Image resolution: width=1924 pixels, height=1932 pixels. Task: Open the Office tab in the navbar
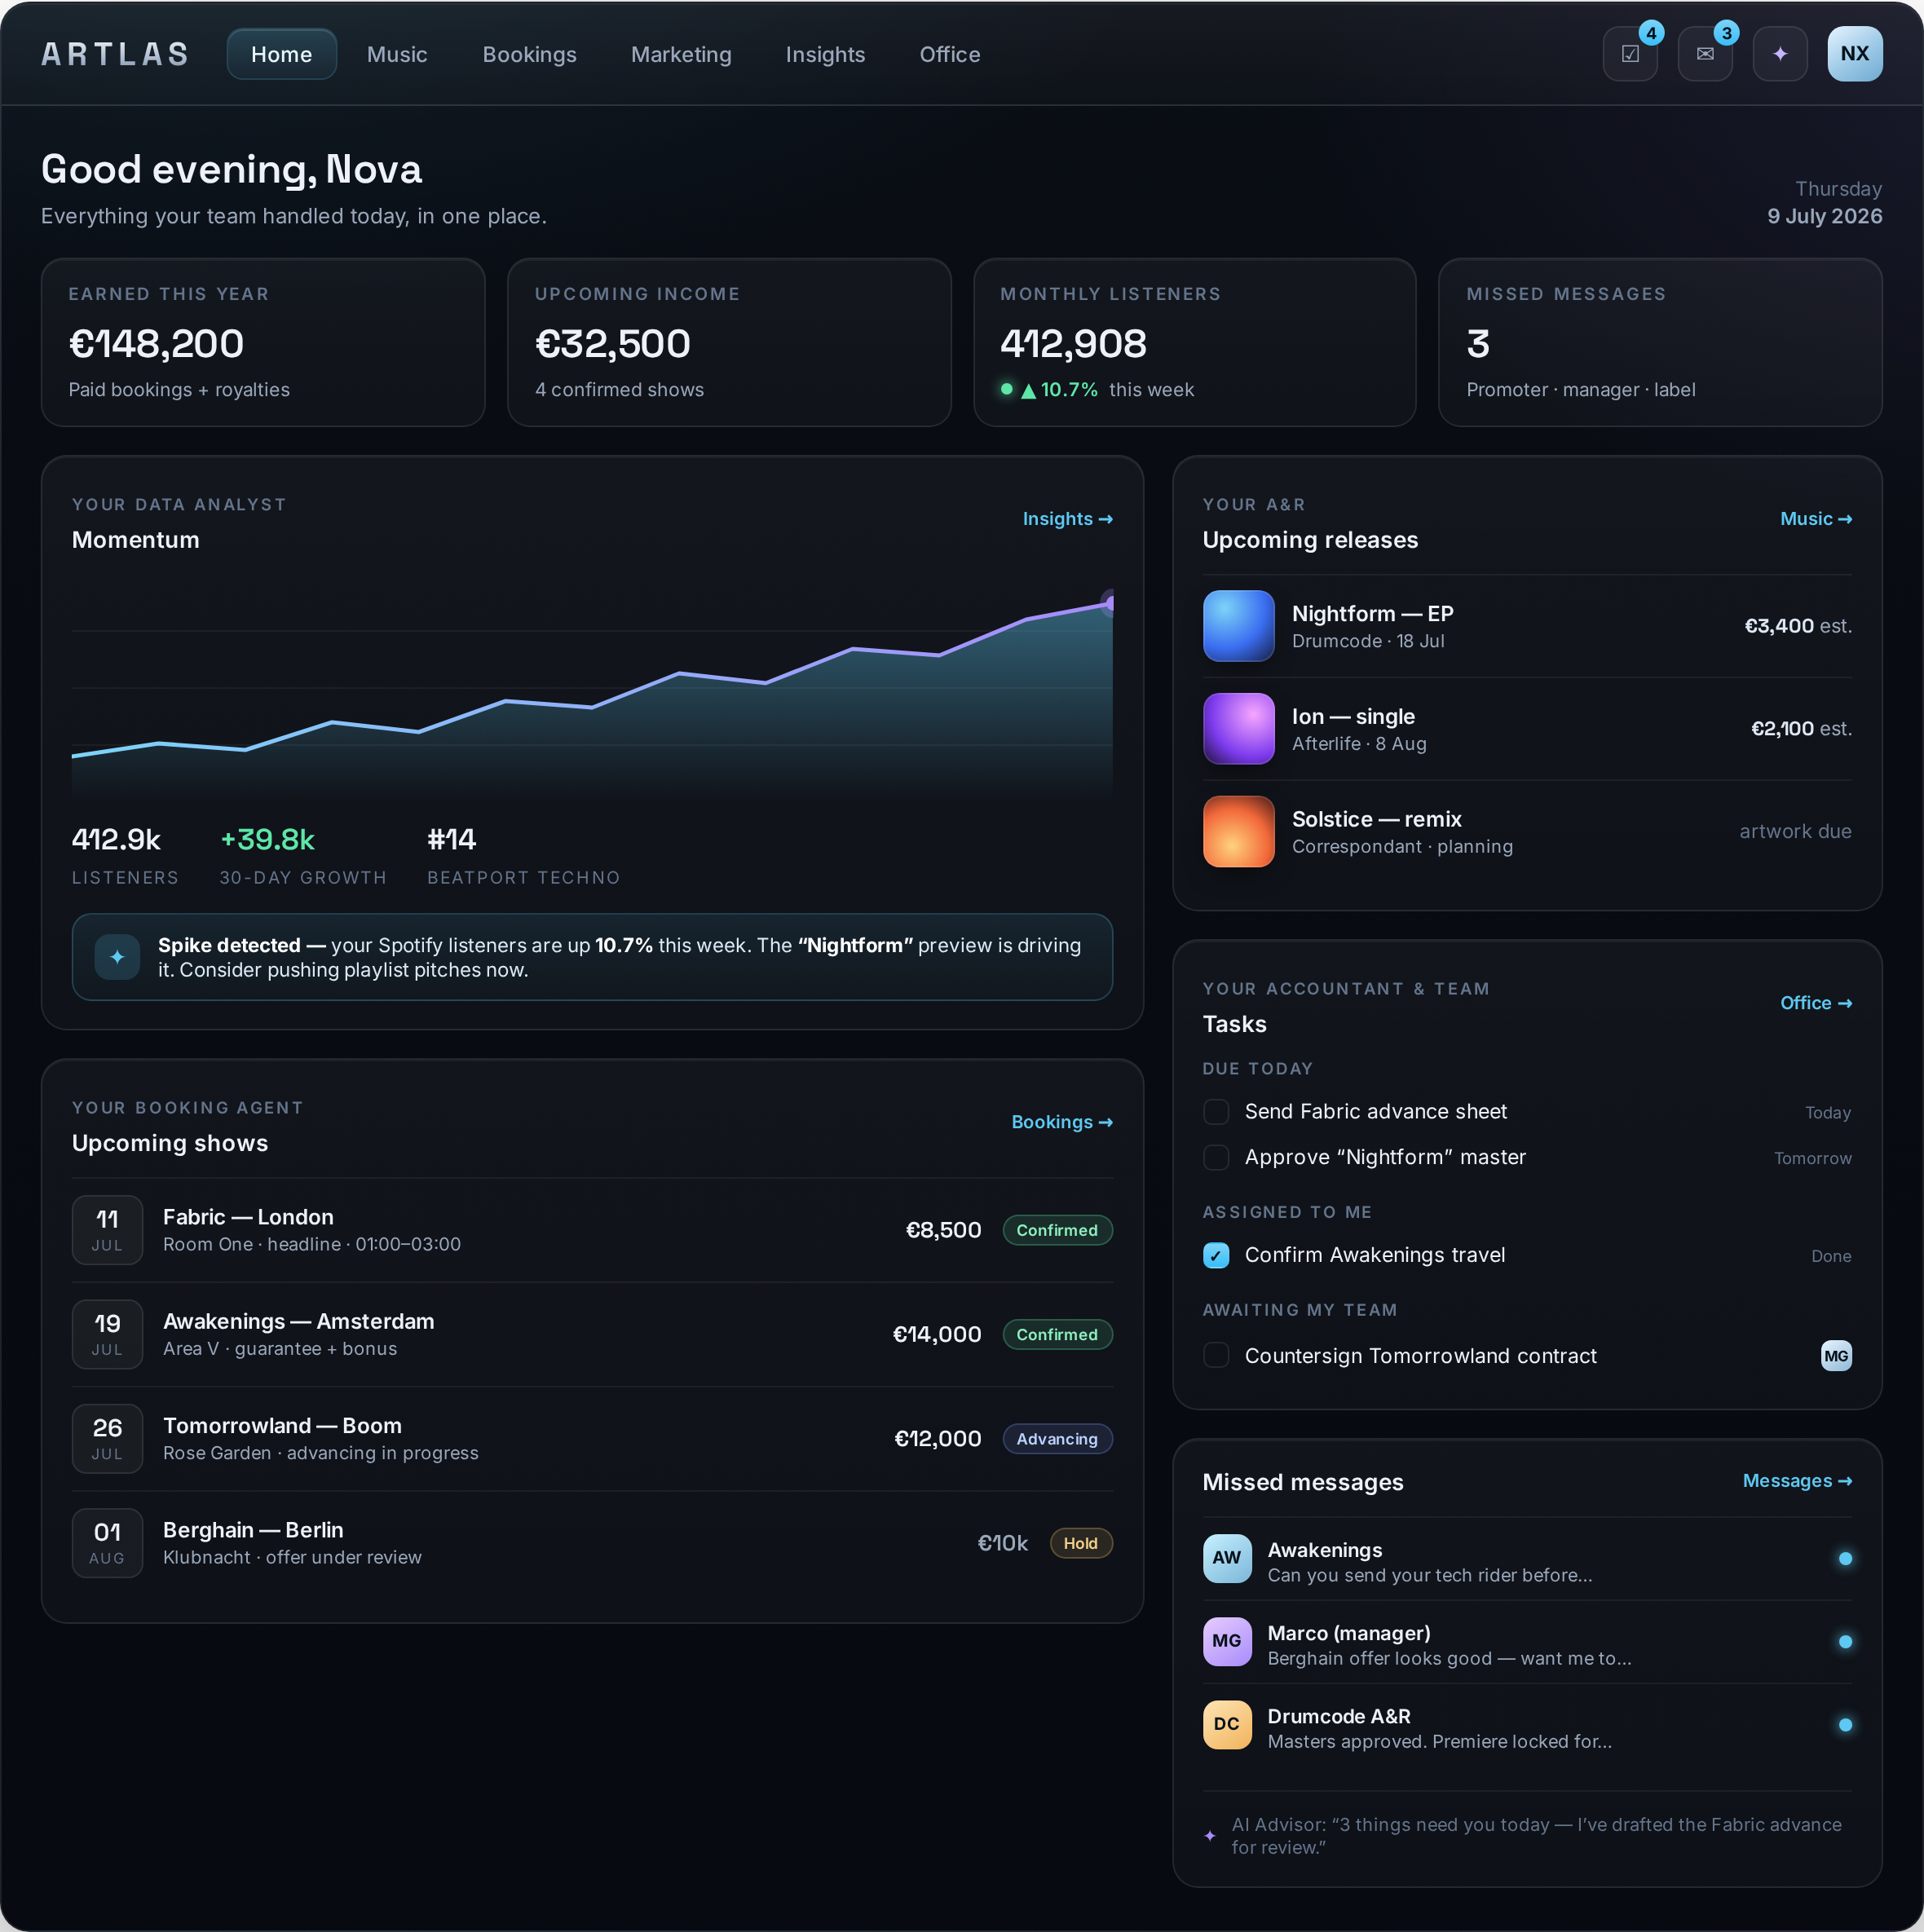click(949, 54)
